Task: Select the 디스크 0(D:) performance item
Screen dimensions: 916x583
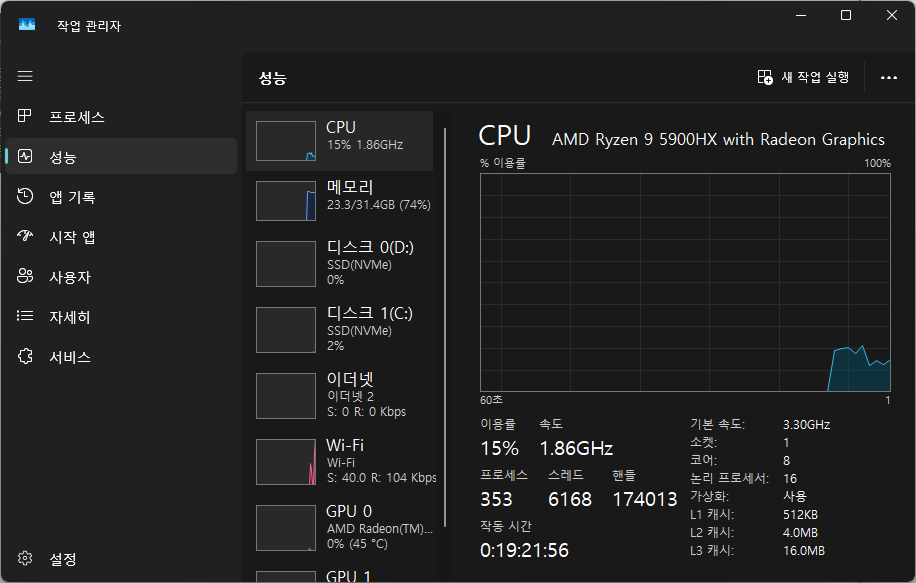Action: point(340,264)
